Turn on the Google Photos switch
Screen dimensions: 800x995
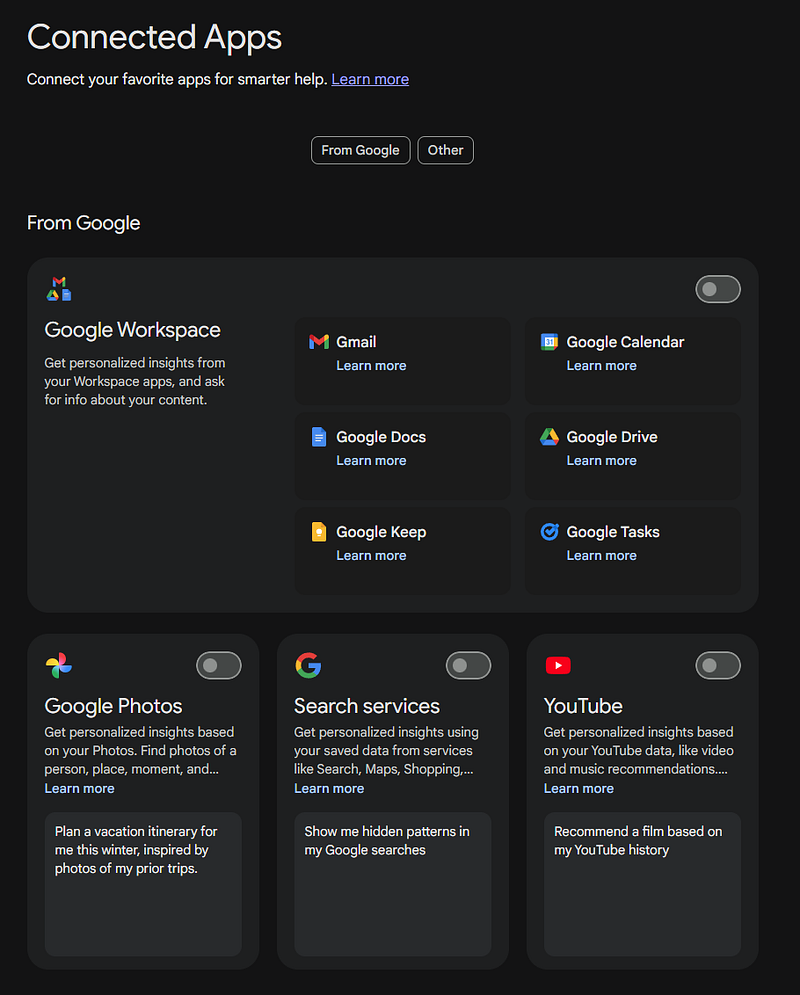pyautogui.click(x=218, y=666)
